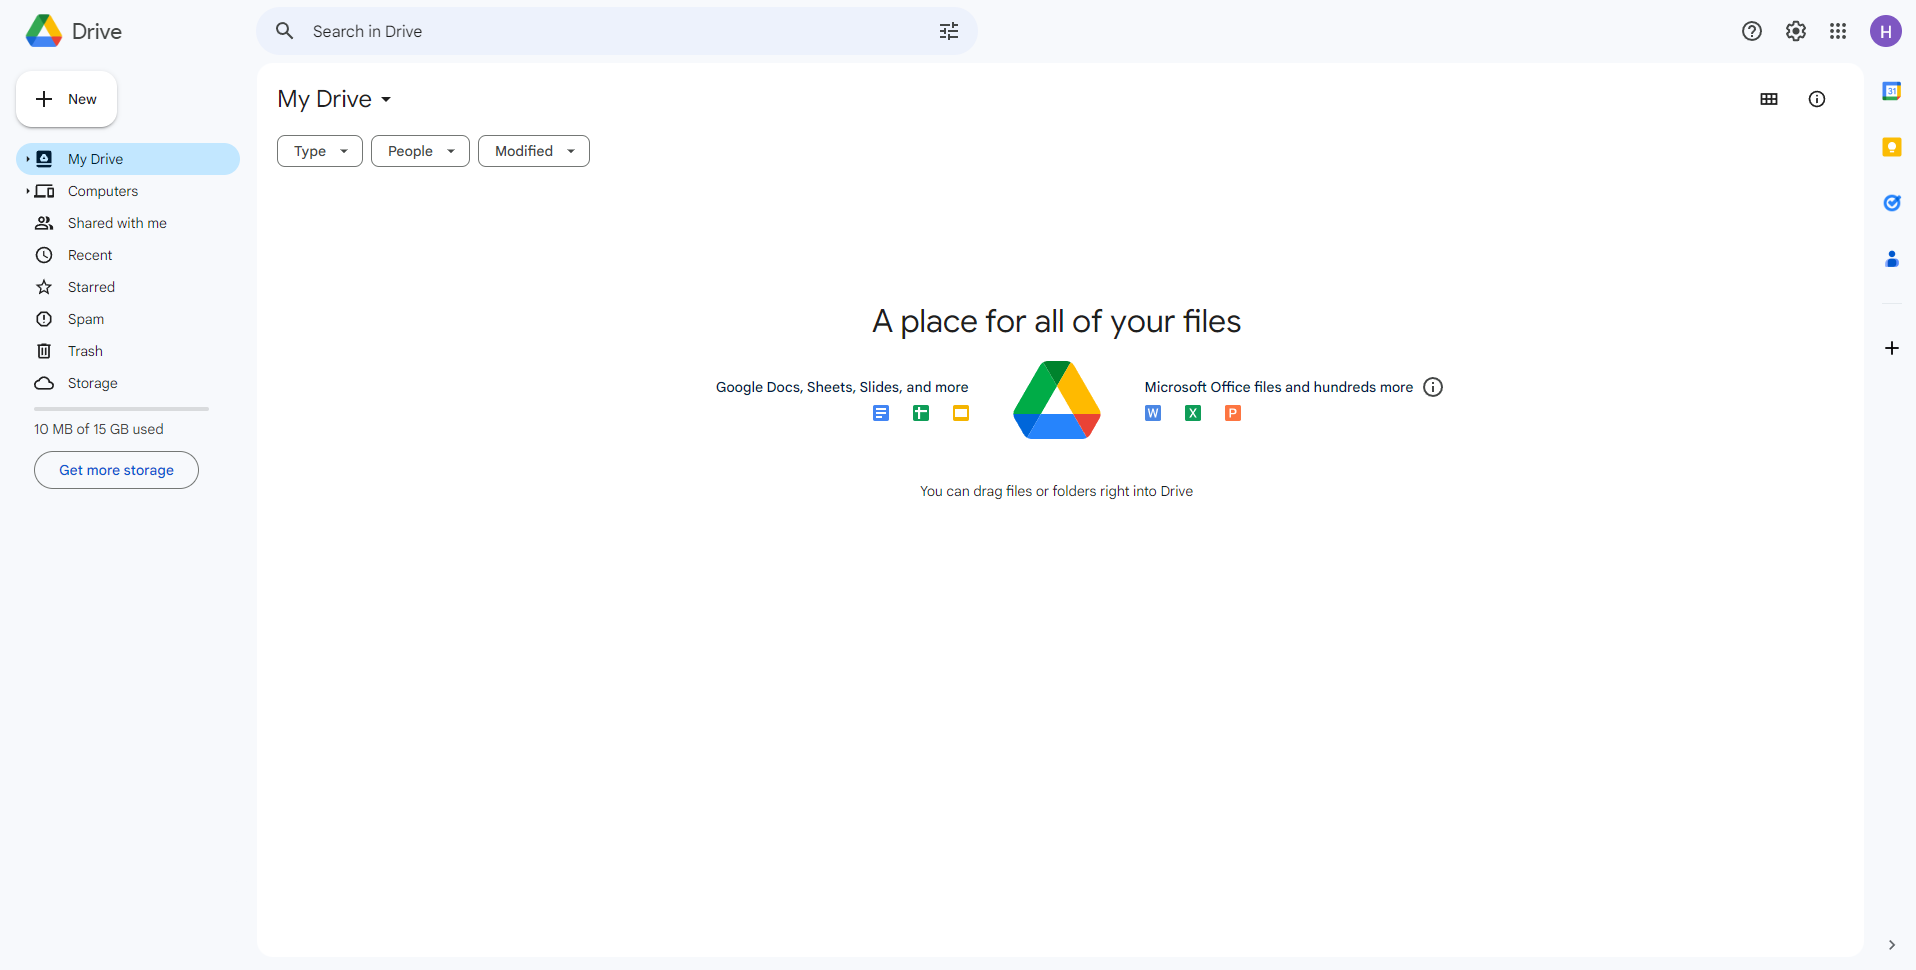The width and height of the screenshot is (1916, 970).
Task: Click 'Microsoft Office files and hundreds more'
Action: 1279,387
